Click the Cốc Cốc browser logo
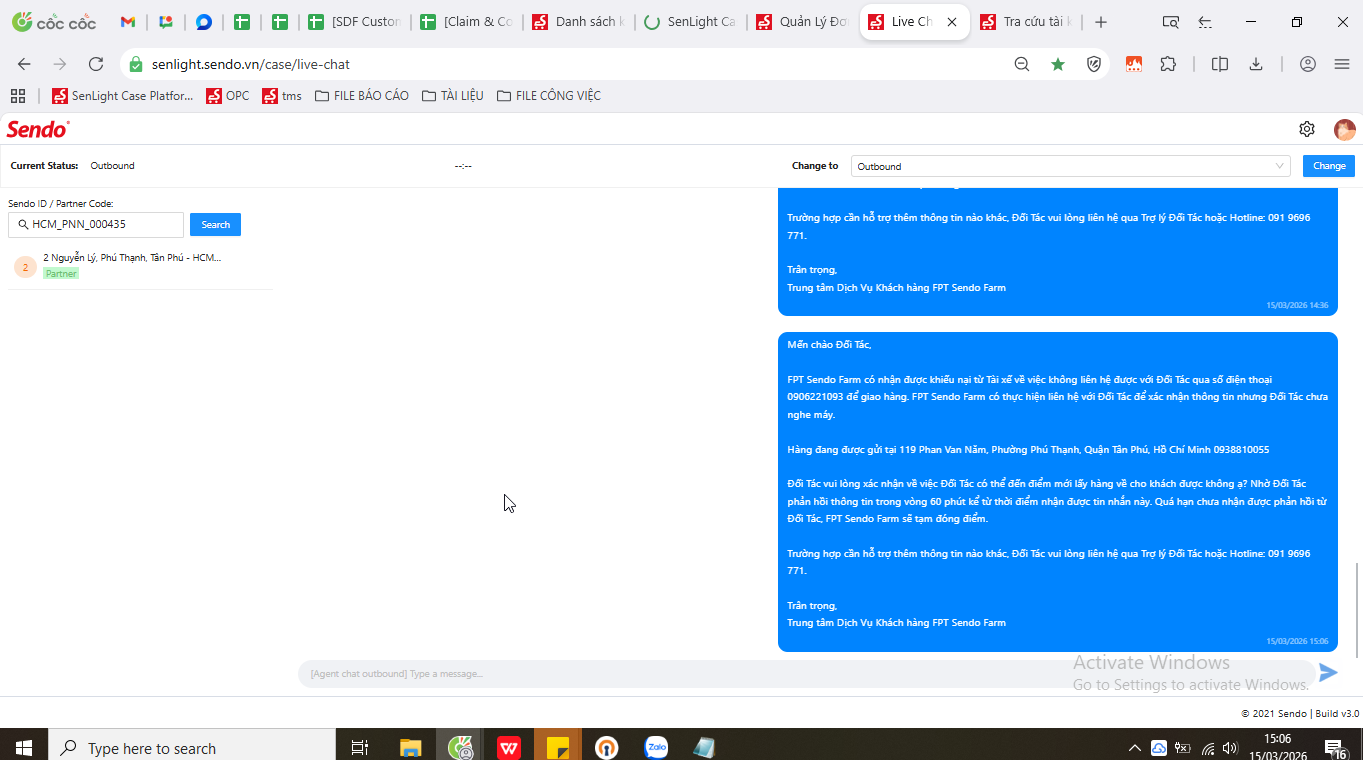The height and width of the screenshot is (760, 1363). [x=54, y=22]
